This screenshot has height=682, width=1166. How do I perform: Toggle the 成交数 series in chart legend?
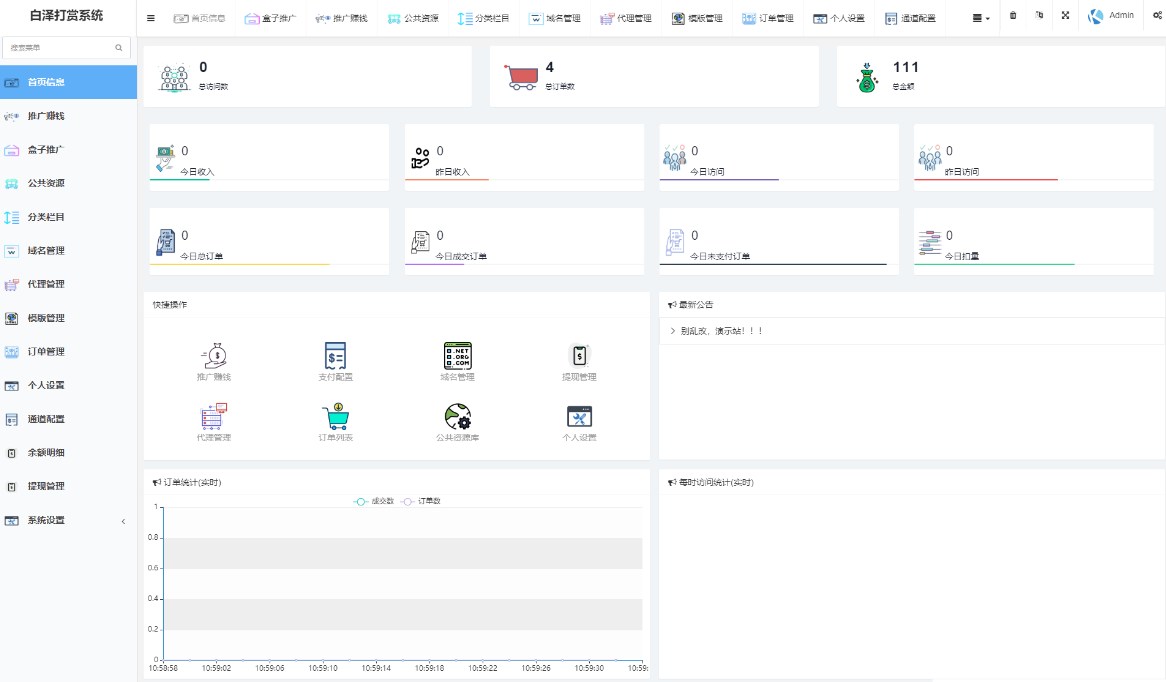click(x=373, y=501)
